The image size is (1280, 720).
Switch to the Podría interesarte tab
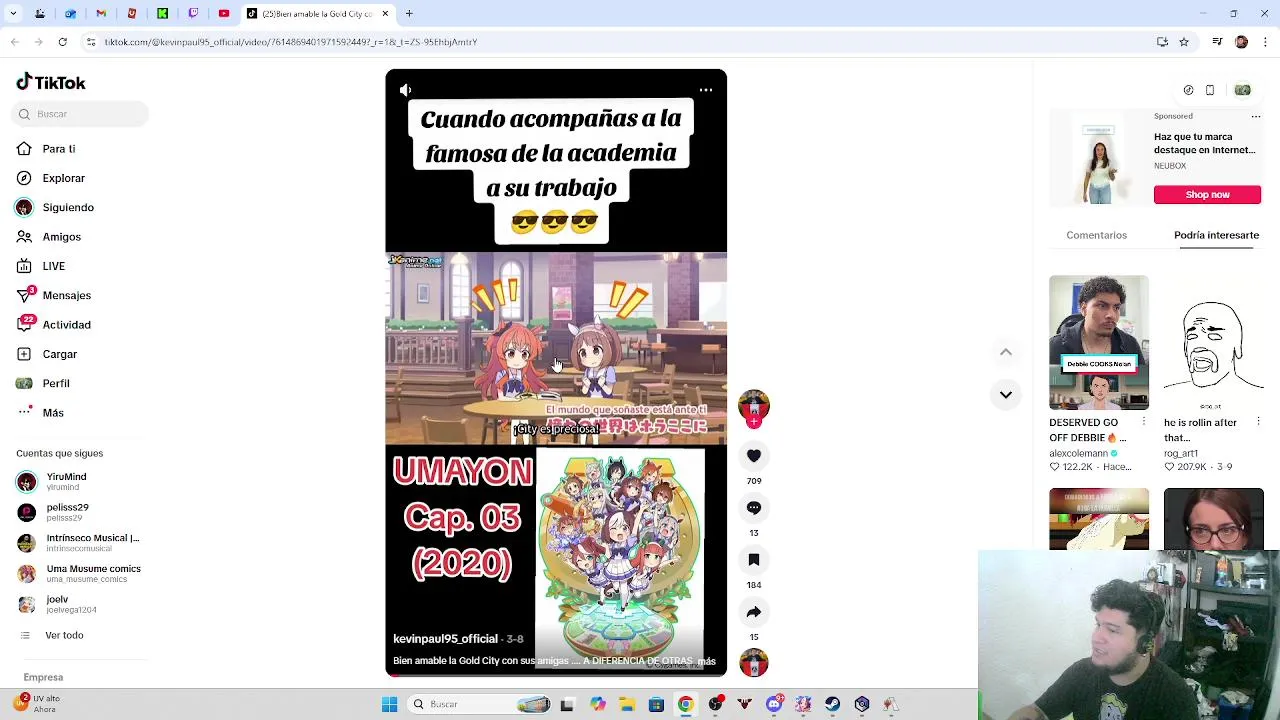(x=1216, y=235)
